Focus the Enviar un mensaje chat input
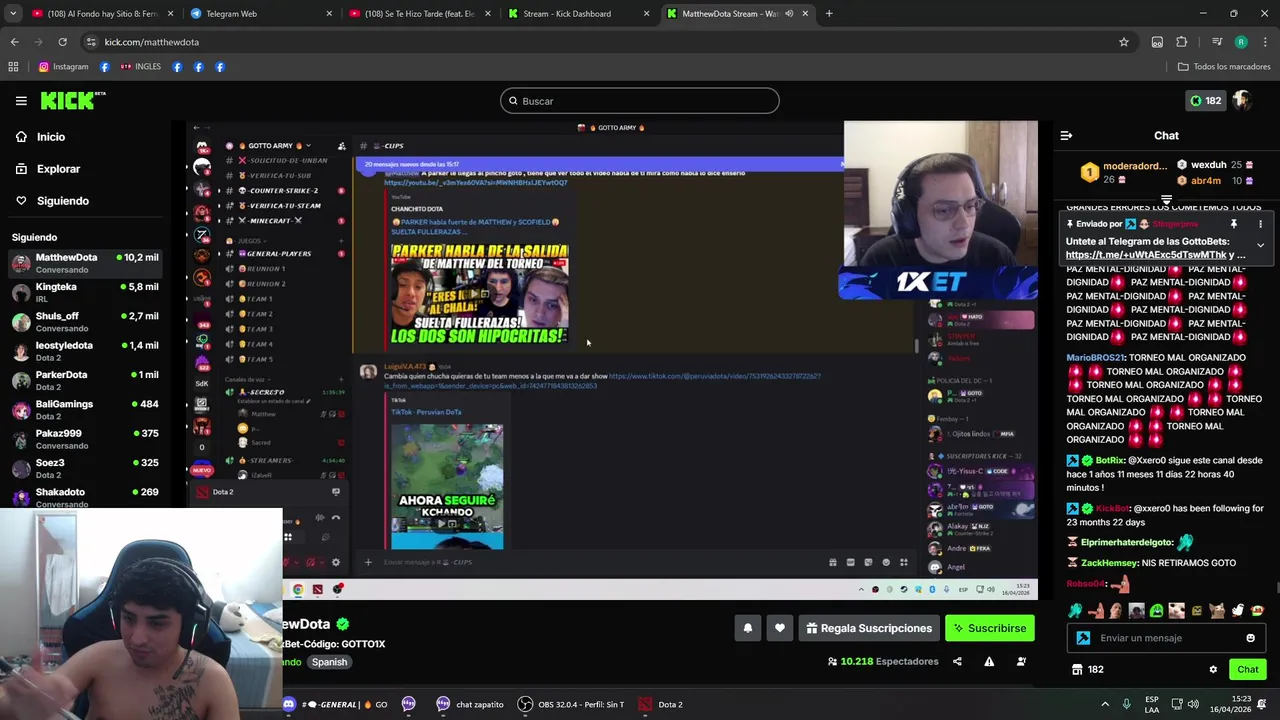Viewport: 1280px width, 720px height. pos(1166,638)
